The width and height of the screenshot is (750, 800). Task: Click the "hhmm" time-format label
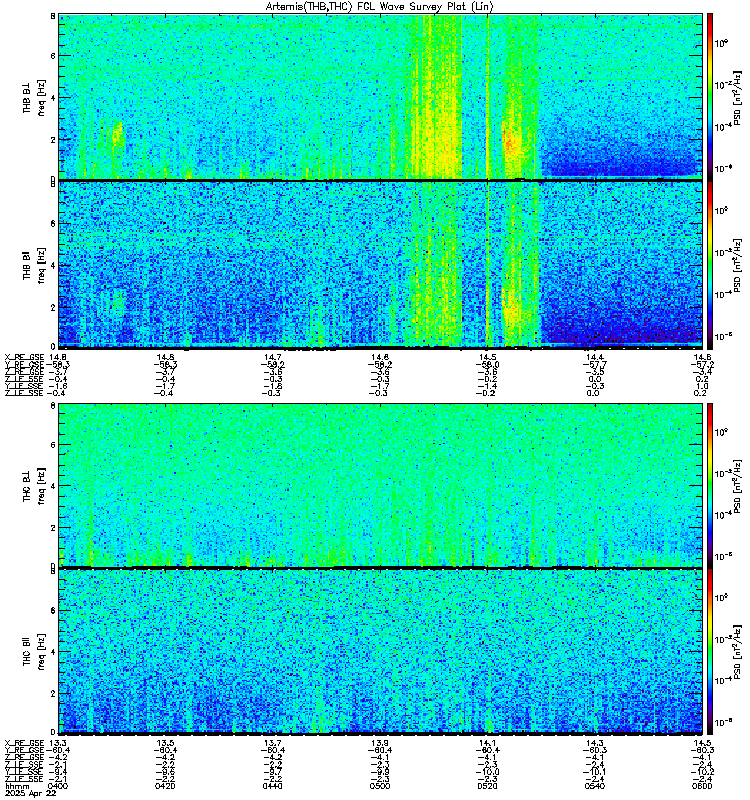[17, 787]
